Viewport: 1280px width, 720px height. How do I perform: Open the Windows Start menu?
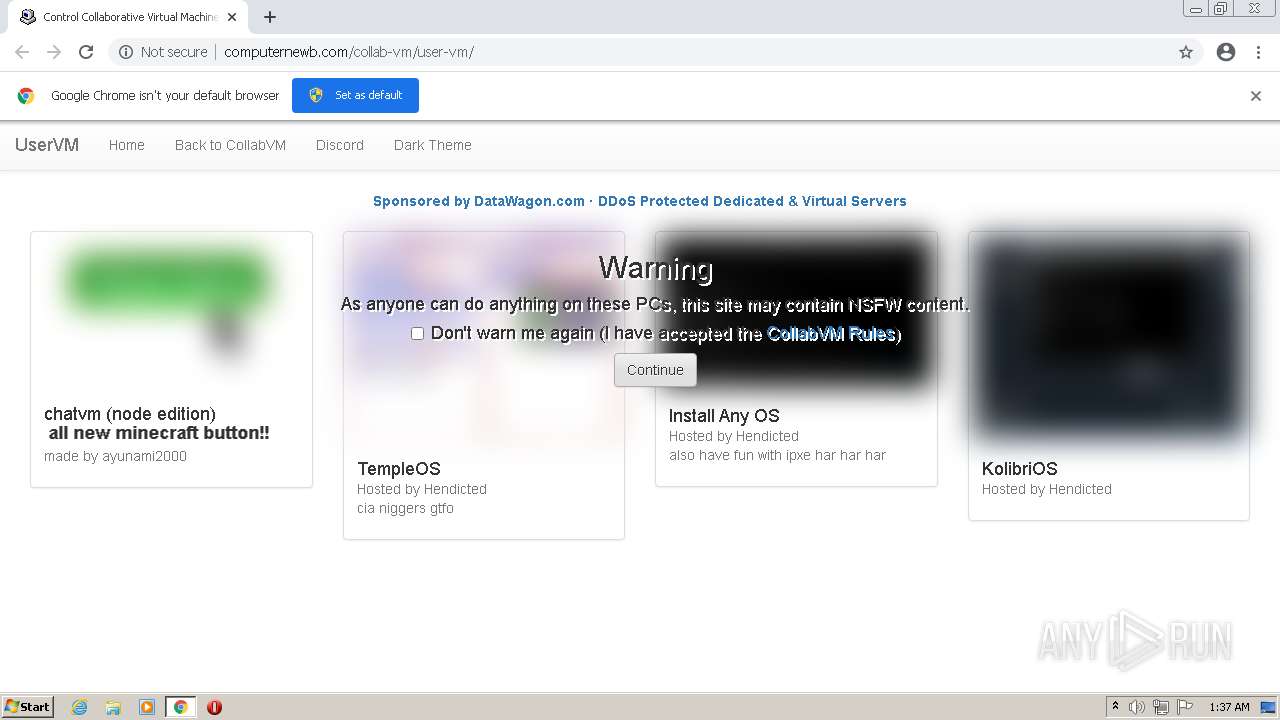click(x=28, y=706)
